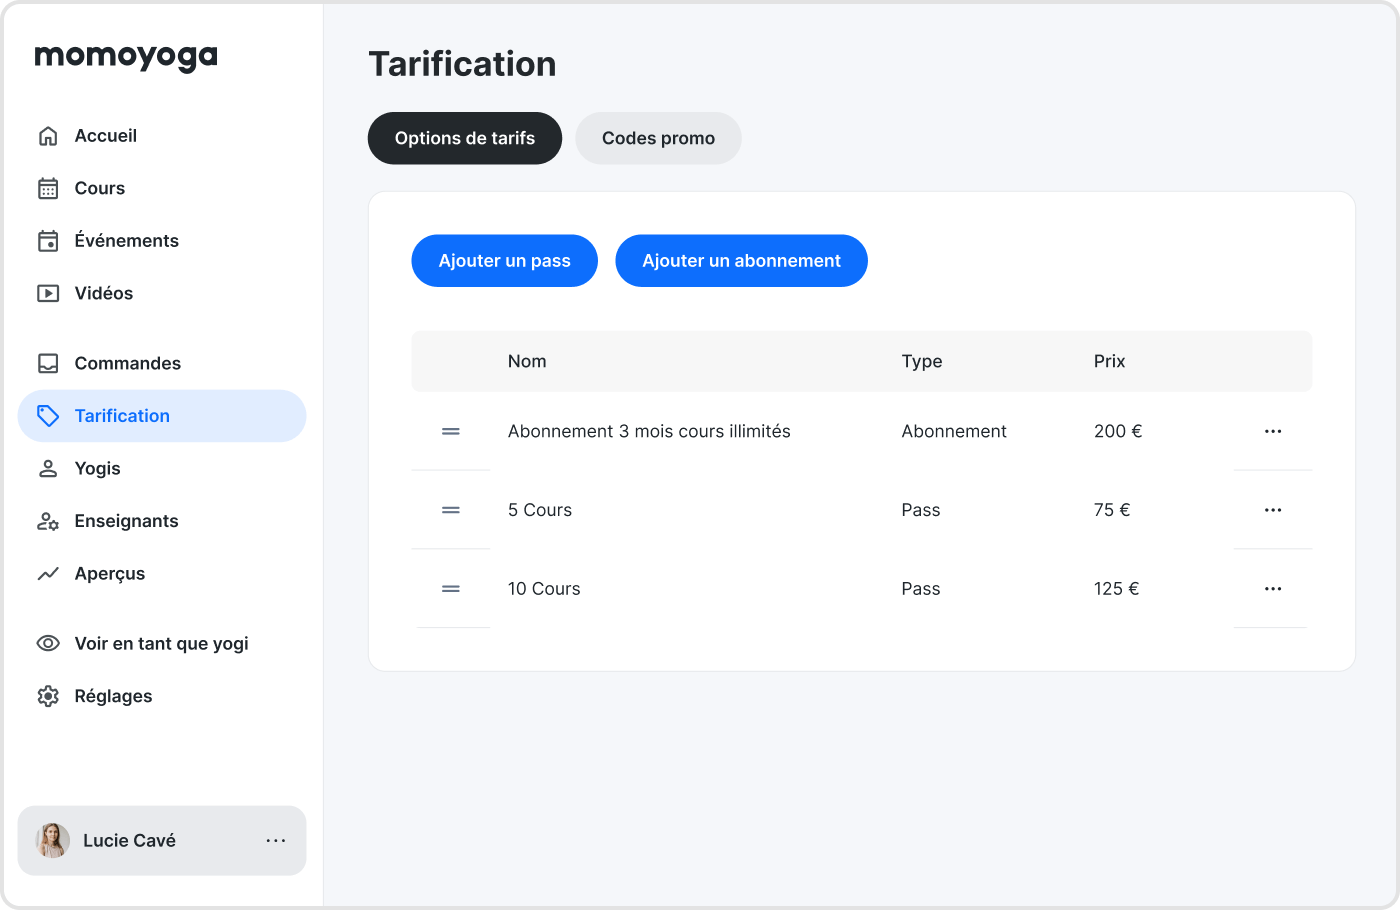Click the 125 € price

pyautogui.click(x=1116, y=589)
